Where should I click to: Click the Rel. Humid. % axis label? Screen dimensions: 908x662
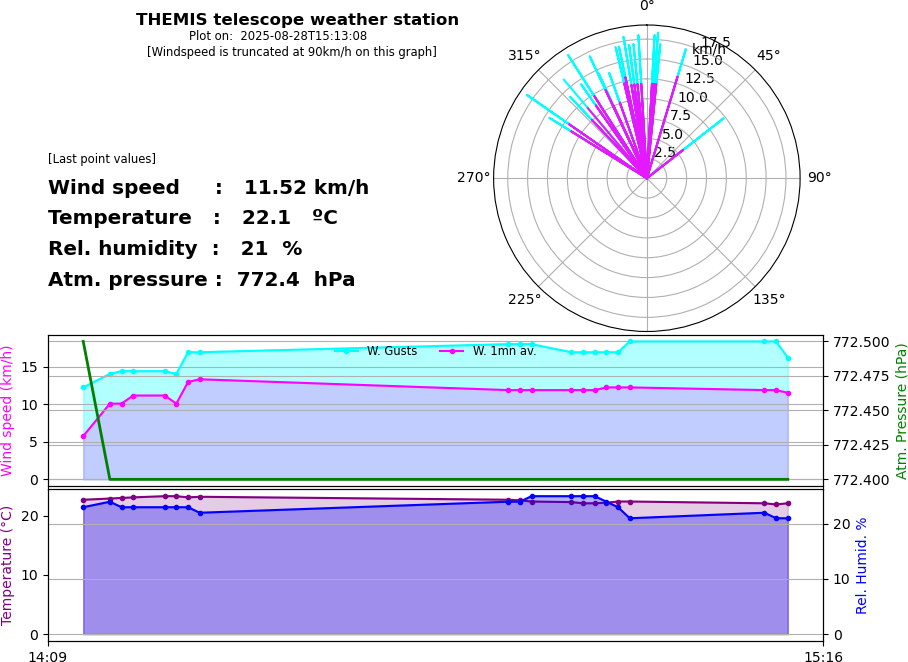(862, 565)
